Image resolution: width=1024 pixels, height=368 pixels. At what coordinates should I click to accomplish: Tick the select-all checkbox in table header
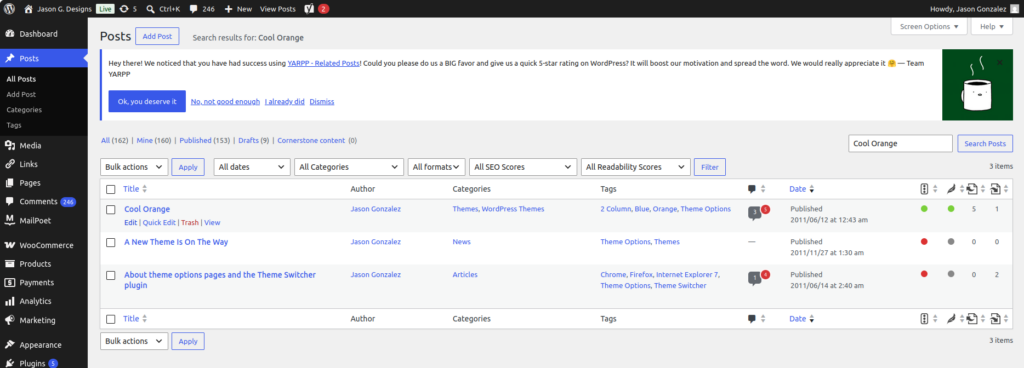point(110,189)
